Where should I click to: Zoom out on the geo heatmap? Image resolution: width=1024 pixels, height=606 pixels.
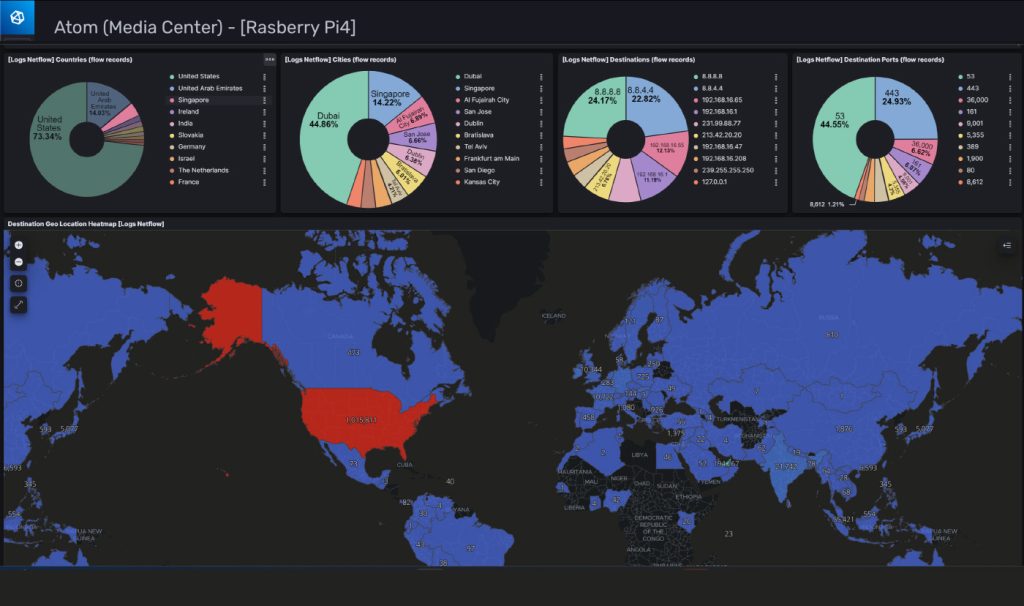point(19,262)
